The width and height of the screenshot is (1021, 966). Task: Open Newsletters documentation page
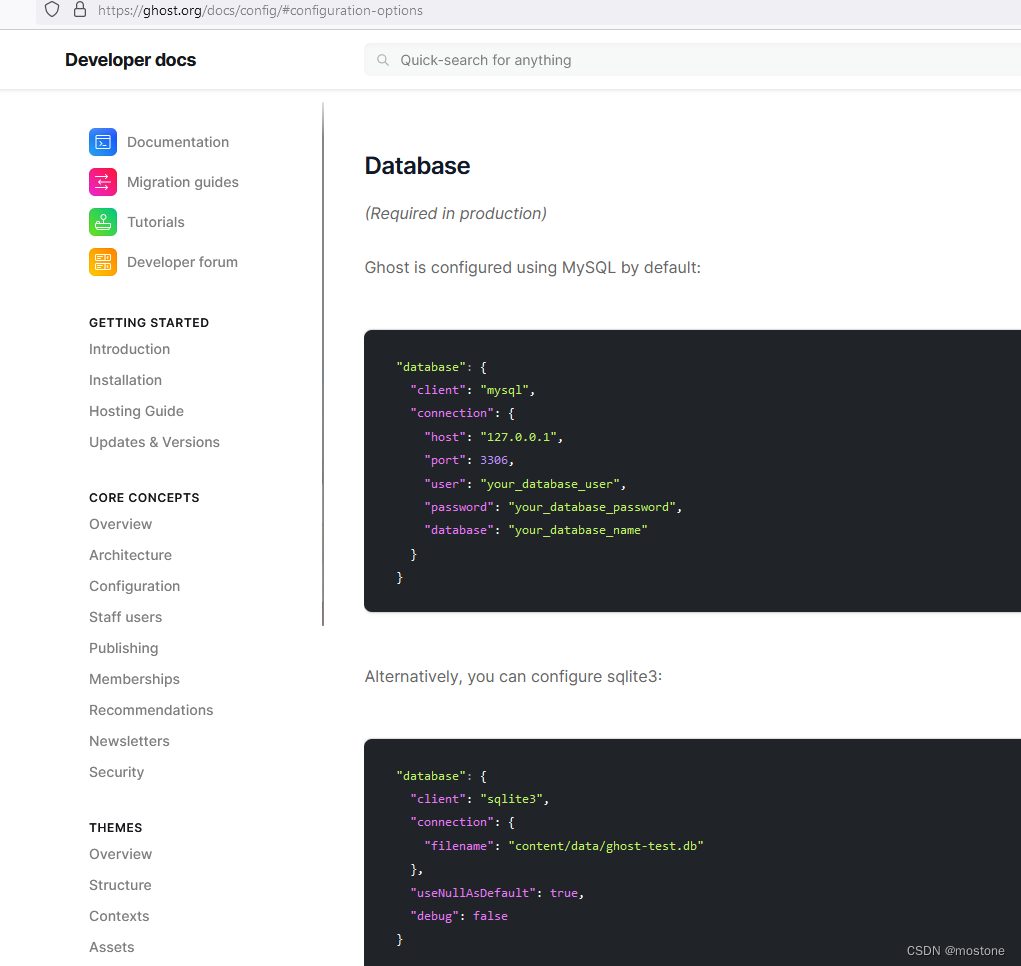[129, 741]
